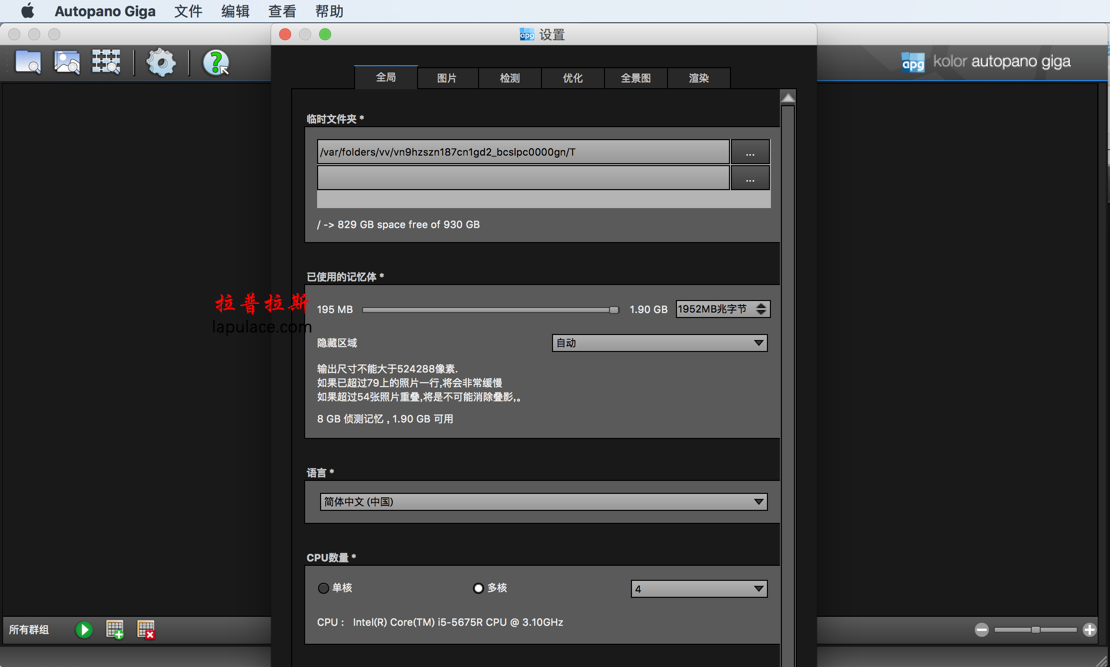
Task: Select the 单核 (single core) radio button
Action: tap(323, 588)
